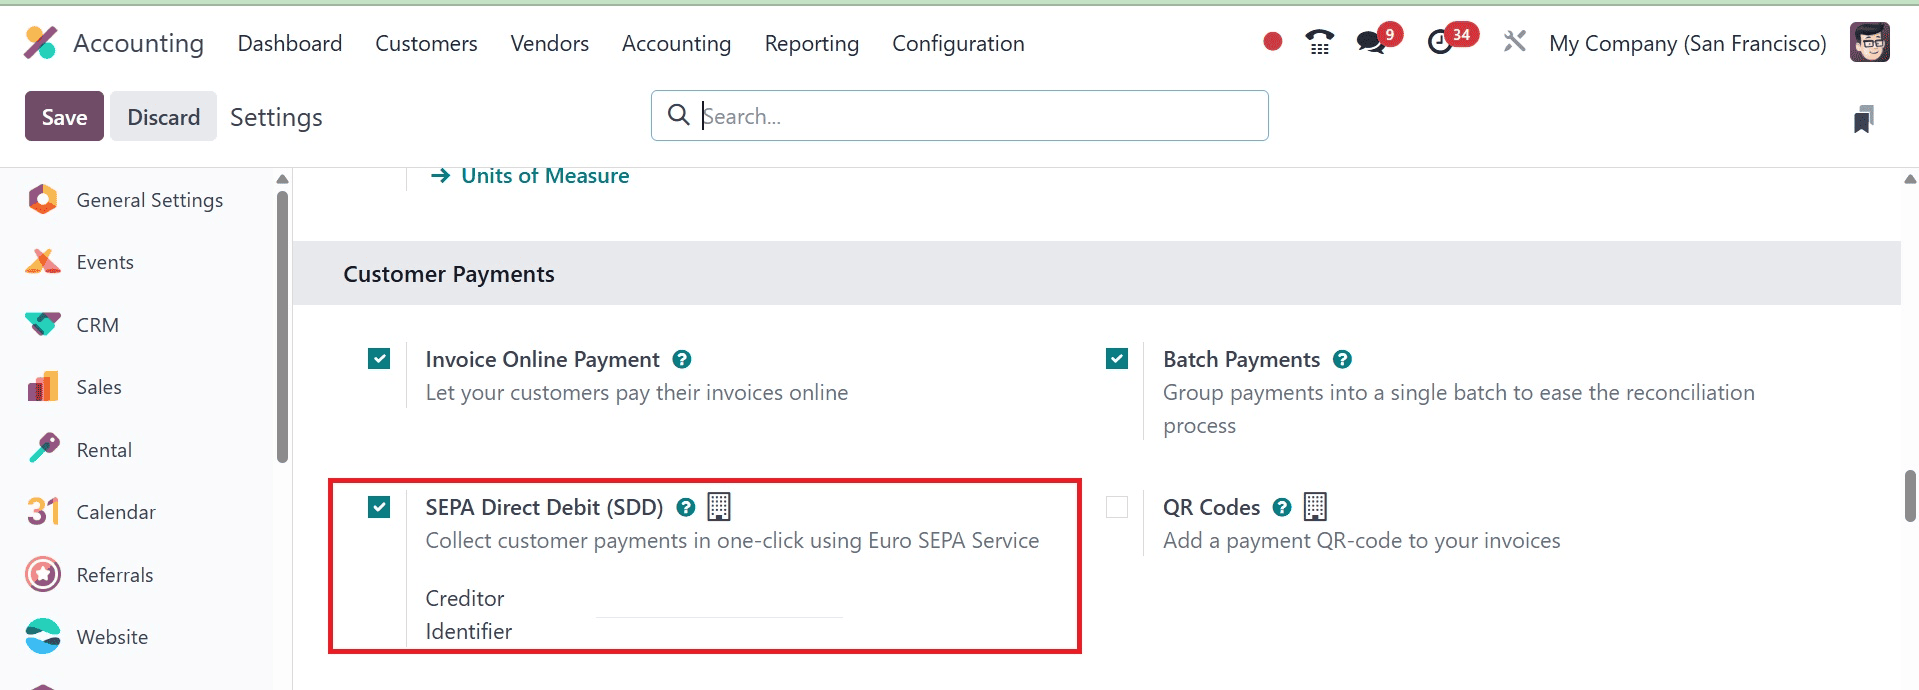The image size is (1919, 690).
Task: Click the Rental sidebar icon
Action: point(43,449)
